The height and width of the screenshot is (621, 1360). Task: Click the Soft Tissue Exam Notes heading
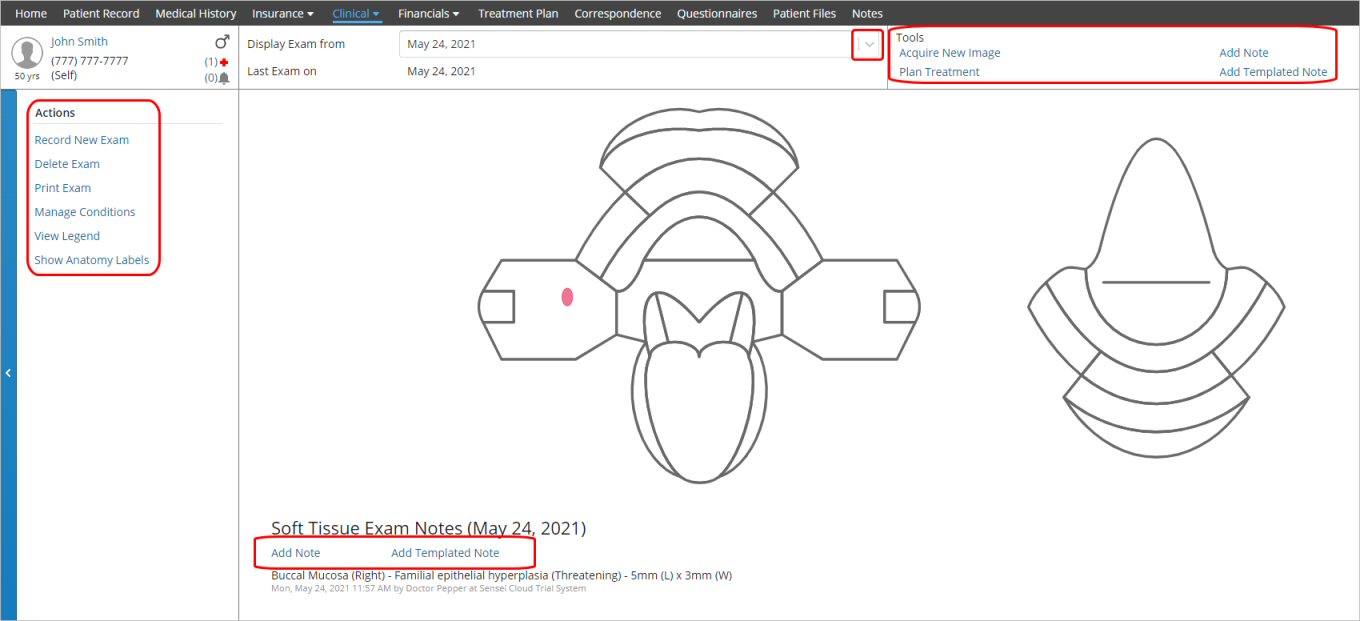point(428,528)
